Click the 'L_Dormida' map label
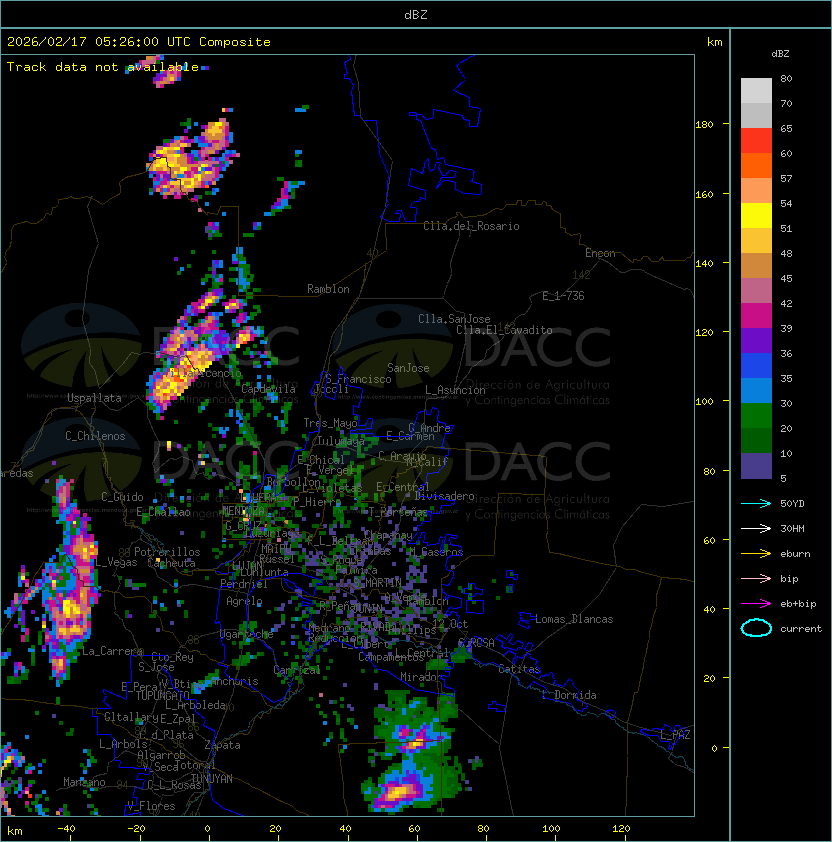This screenshot has width=832, height=842. (569, 695)
